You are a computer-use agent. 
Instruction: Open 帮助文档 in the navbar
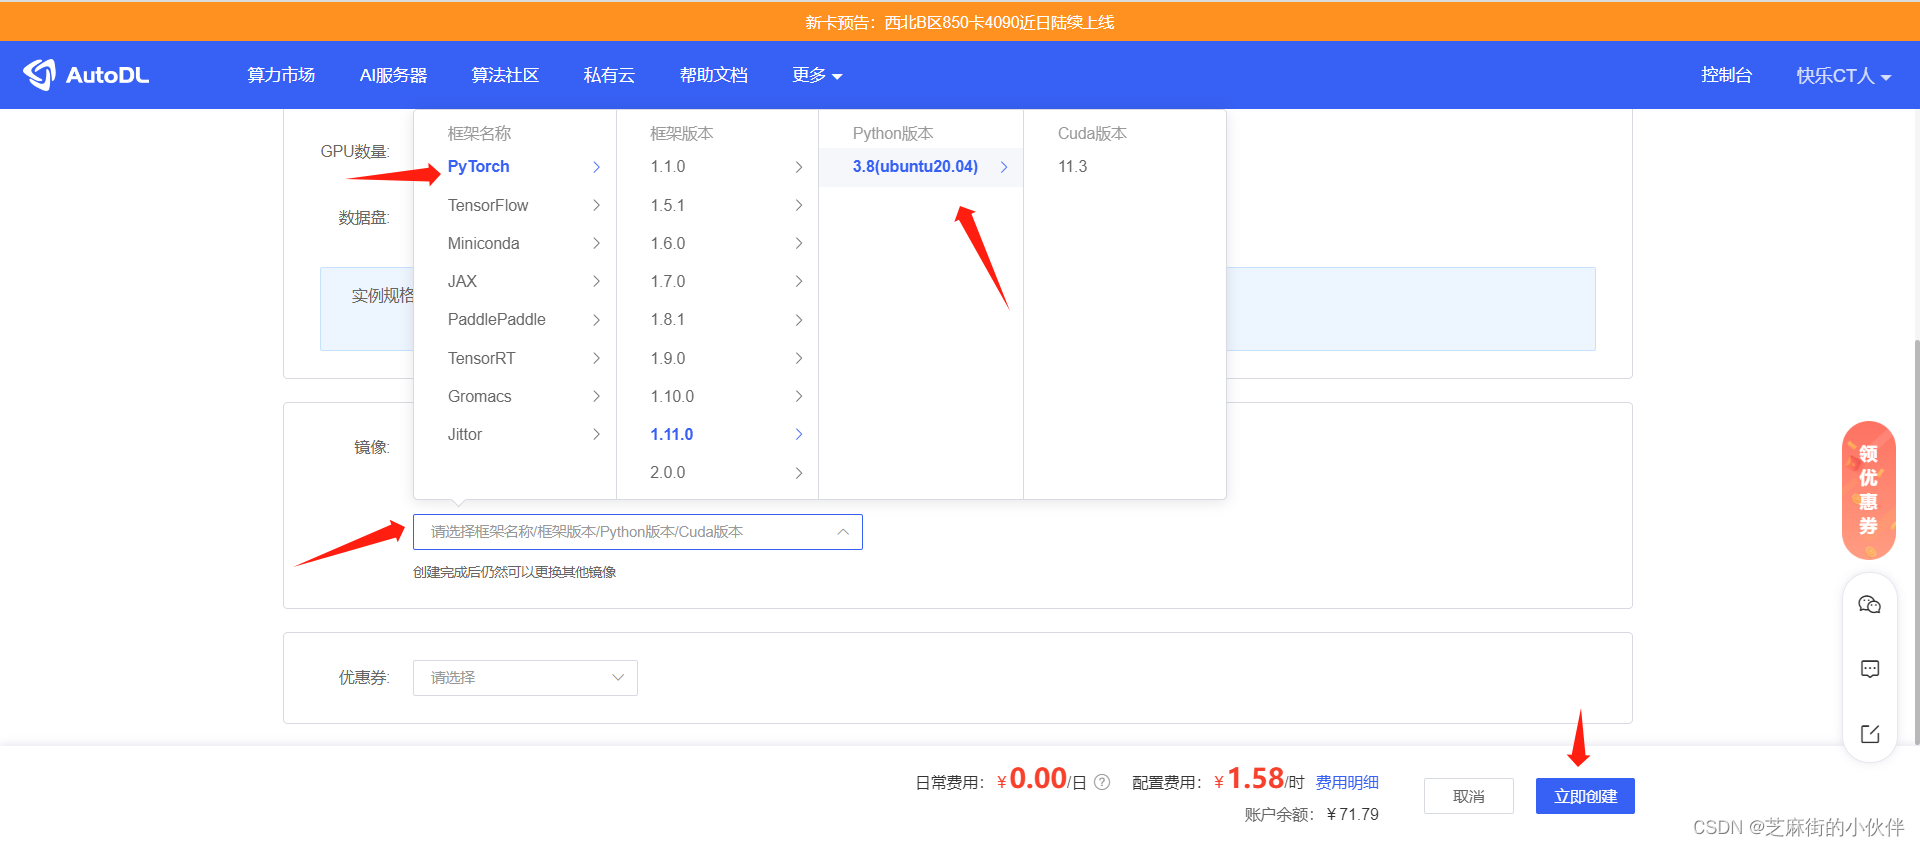(x=713, y=75)
